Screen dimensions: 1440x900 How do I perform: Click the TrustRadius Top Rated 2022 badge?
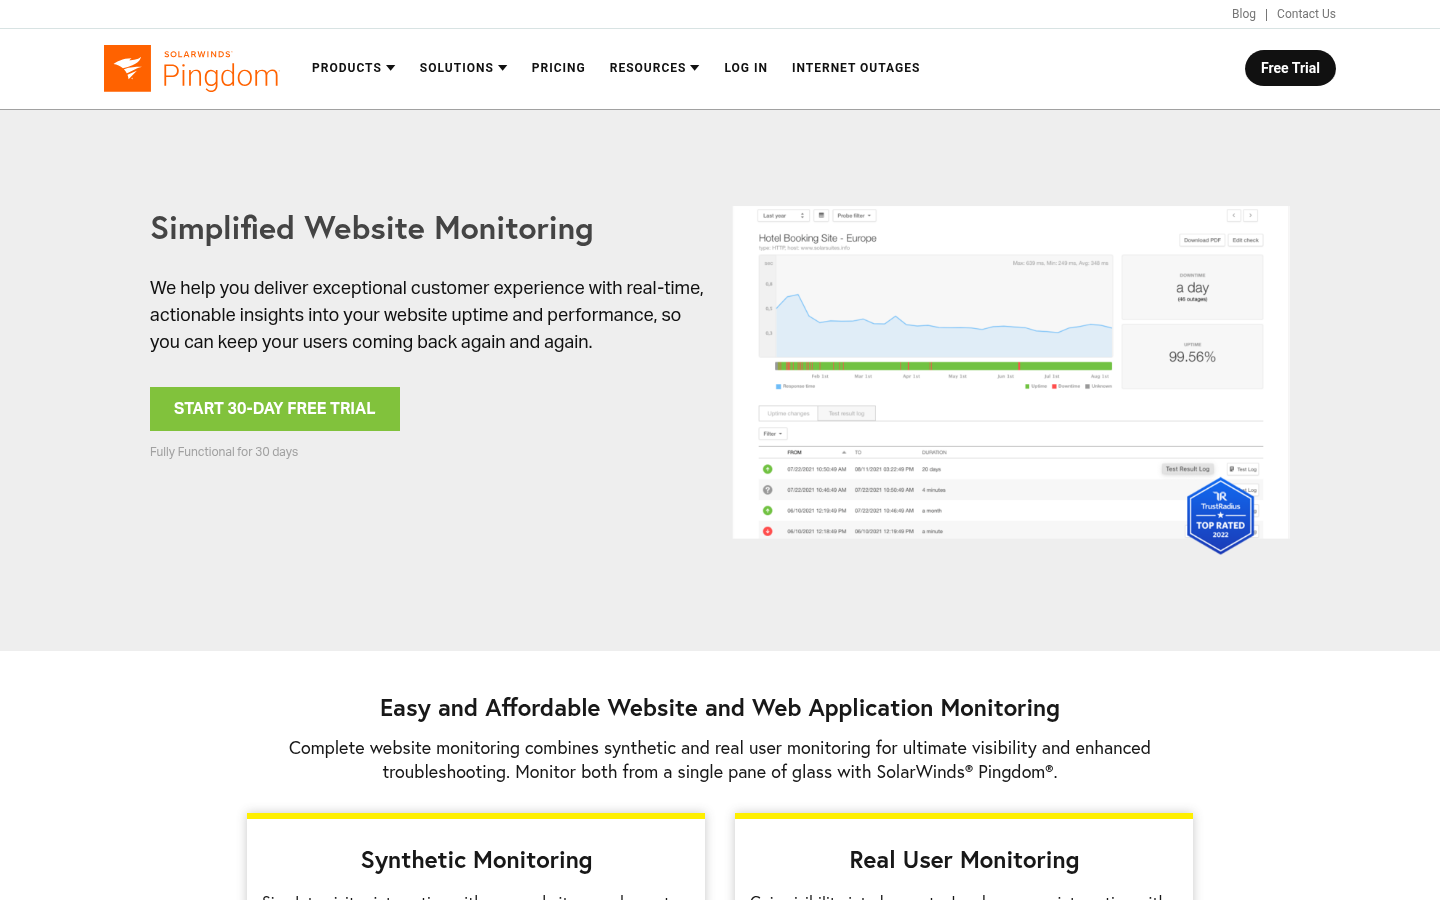pos(1220,516)
